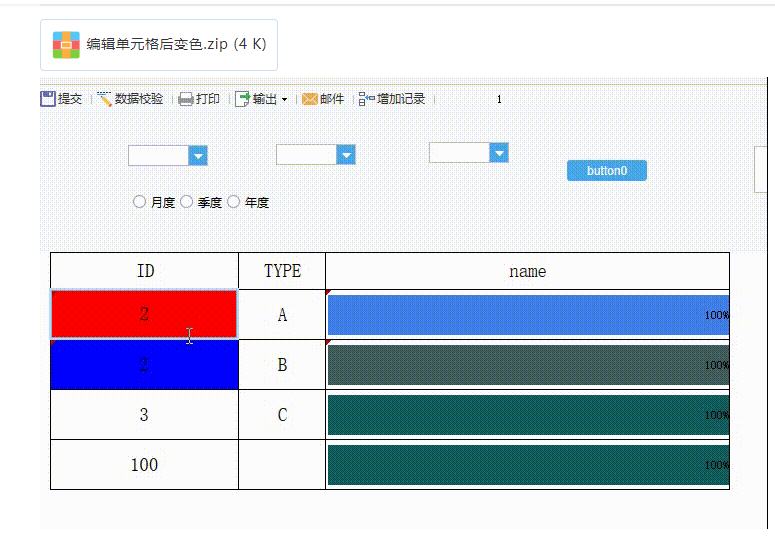The height and width of the screenshot is (544, 775).
Task: Select the red ID cell in row A
Action: tap(144, 314)
